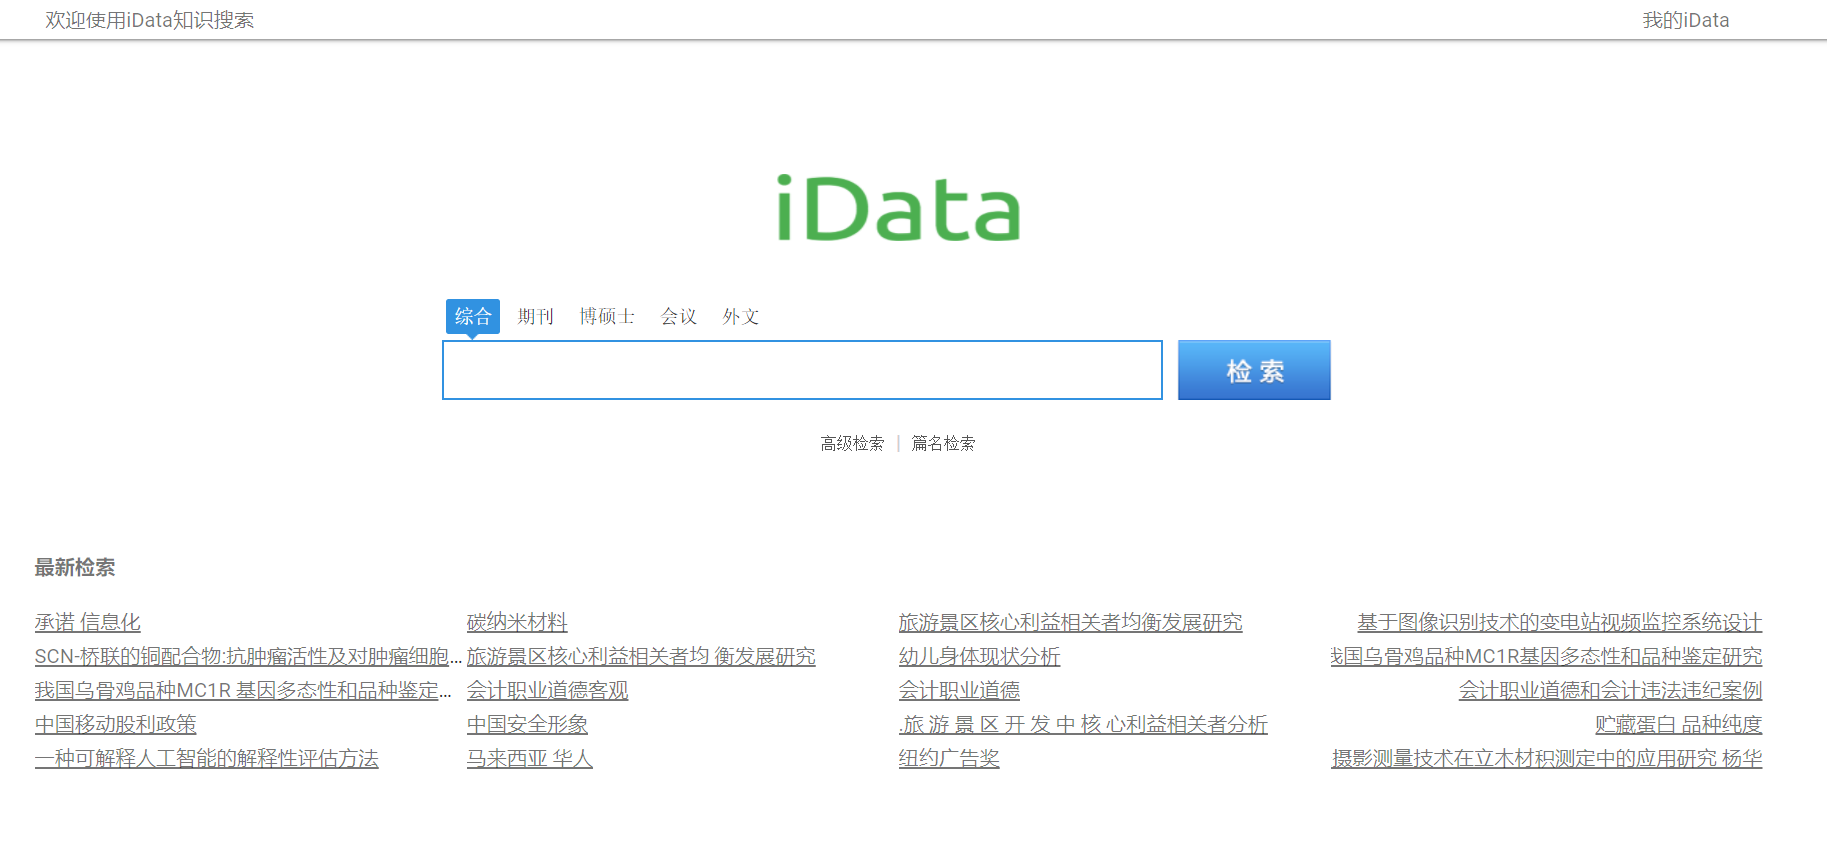Open recent search 幼儿身体现状分析

point(980,656)
